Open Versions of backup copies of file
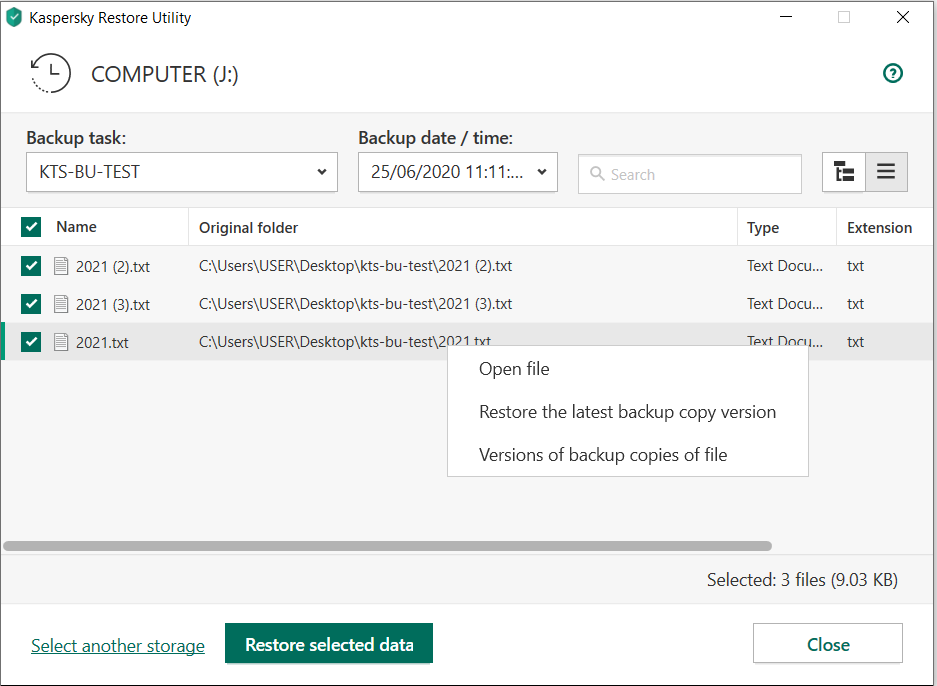Screen dimensions: 937x686 point(603,455)
